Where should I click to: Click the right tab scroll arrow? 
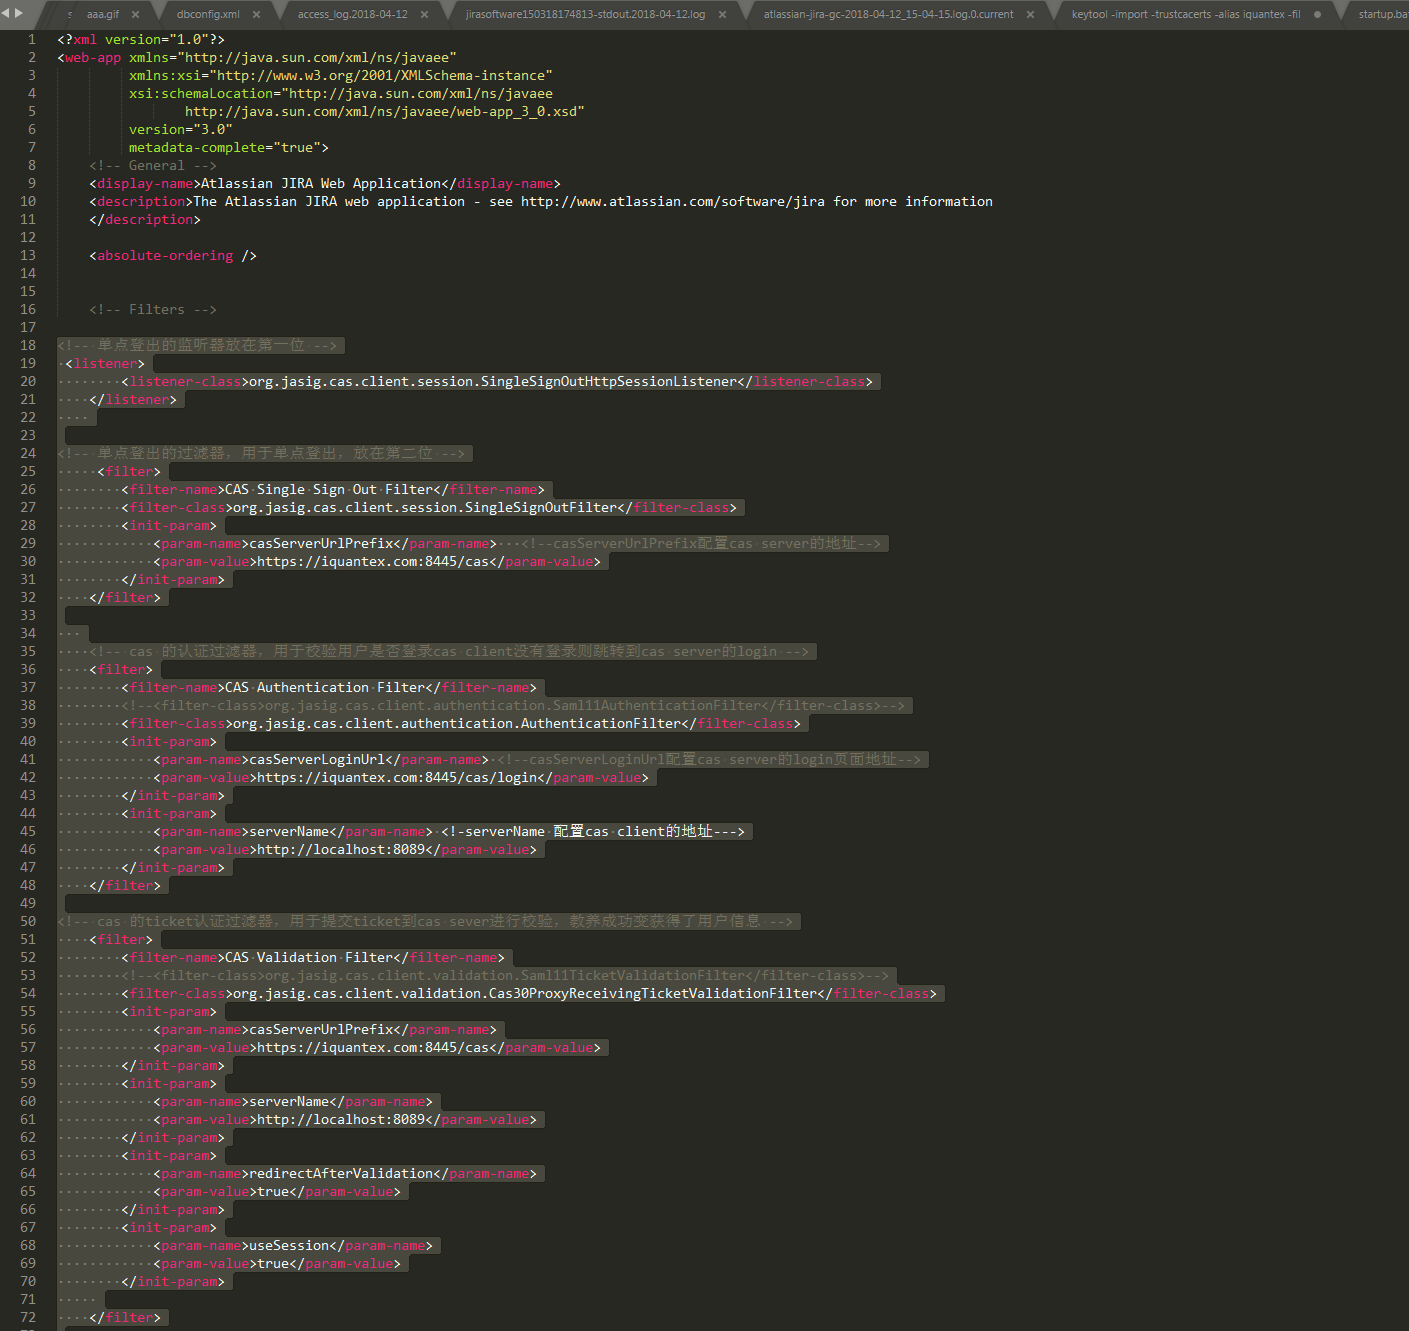coord(19,13)
